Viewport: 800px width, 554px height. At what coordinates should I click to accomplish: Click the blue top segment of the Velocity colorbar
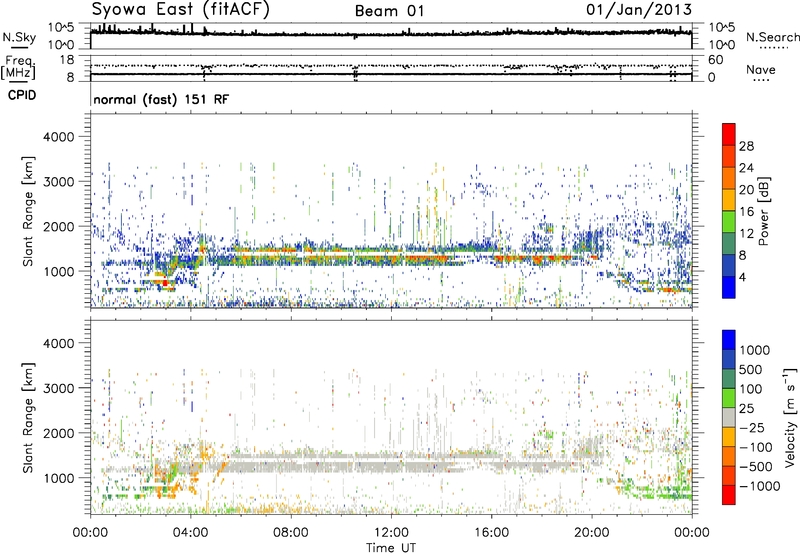click(729, 340)
